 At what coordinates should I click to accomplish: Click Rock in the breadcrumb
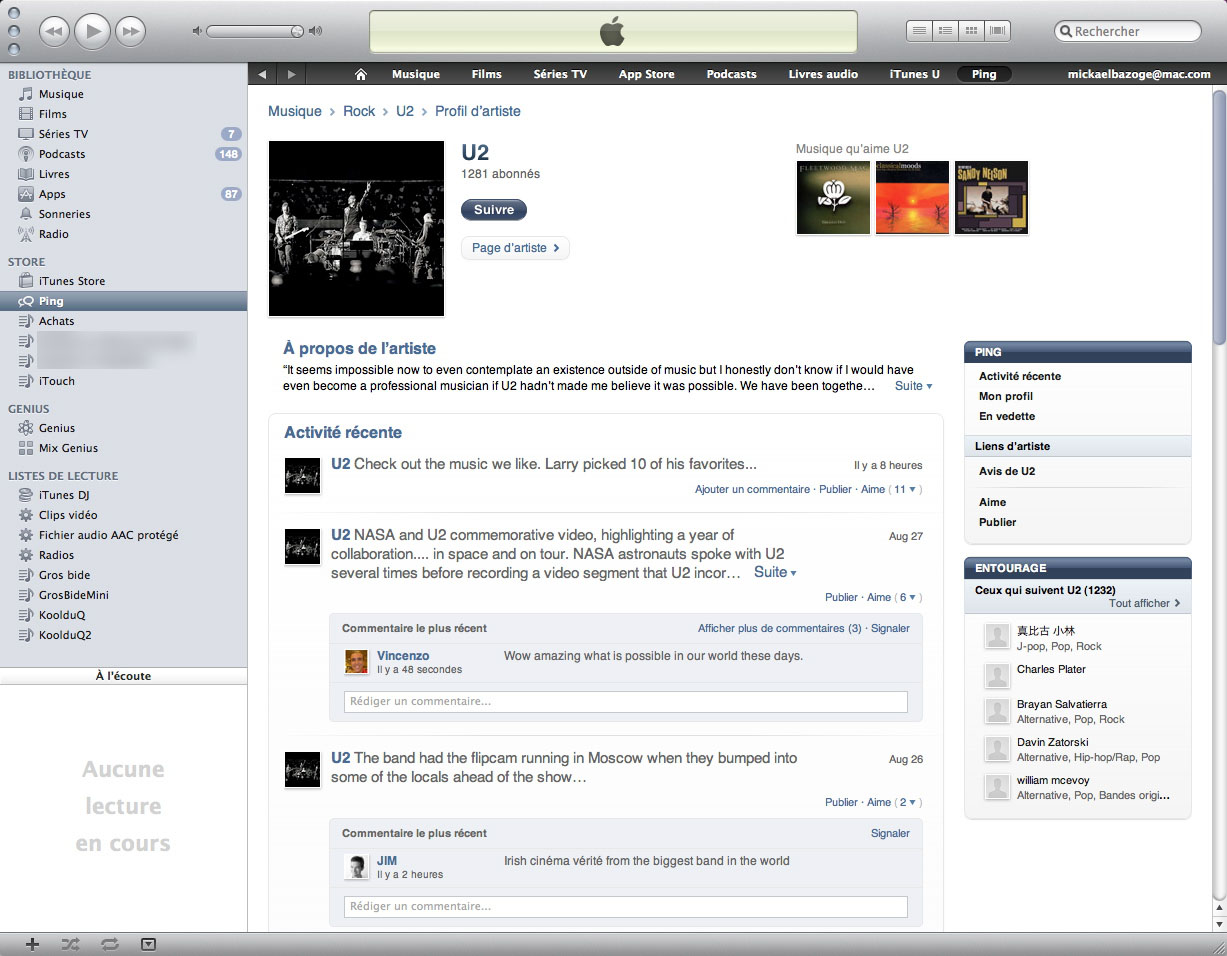click(x=359, y=111)
